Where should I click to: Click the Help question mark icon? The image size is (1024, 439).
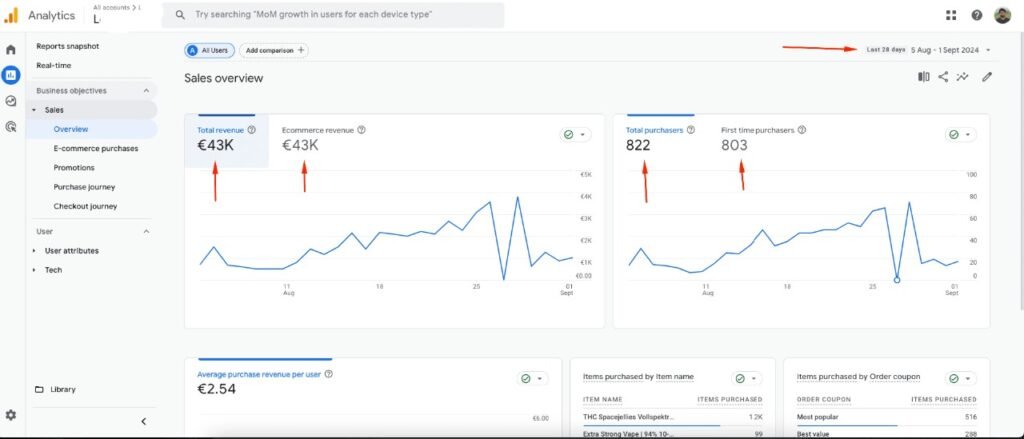pyautogui.click(x=976, y=15)
